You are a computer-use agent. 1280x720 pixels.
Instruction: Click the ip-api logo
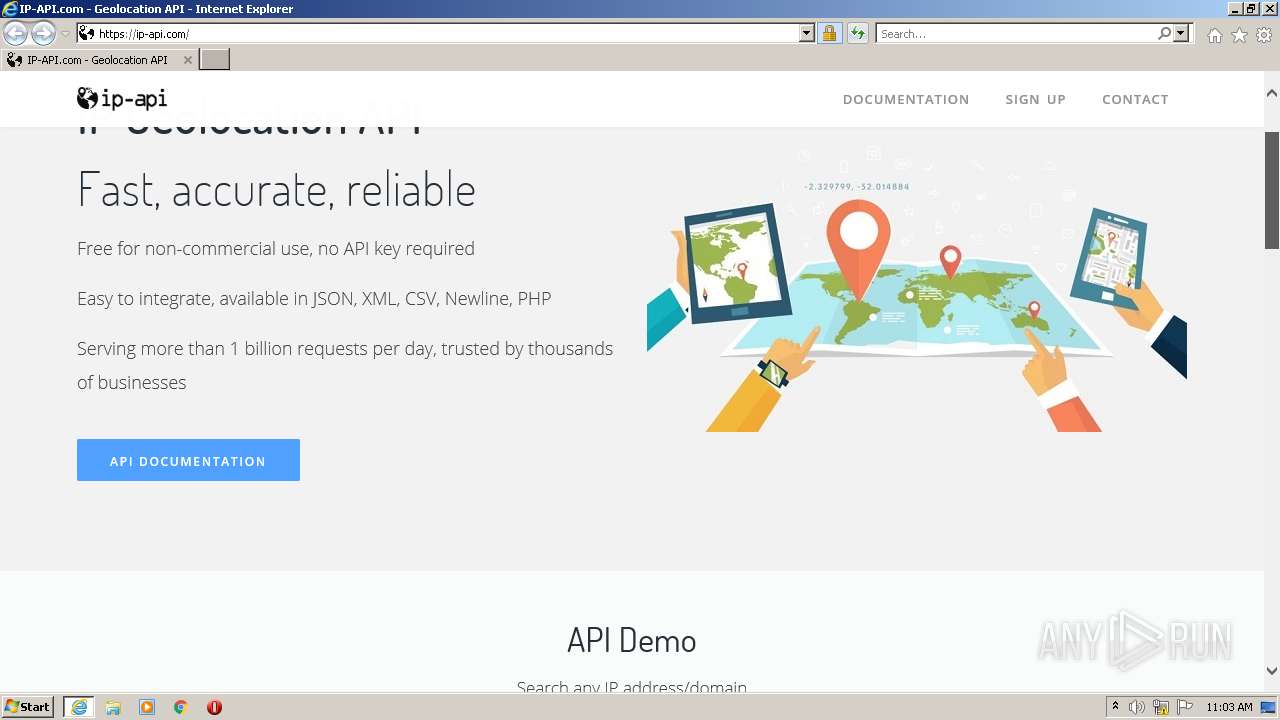click(x=122, y=98)
